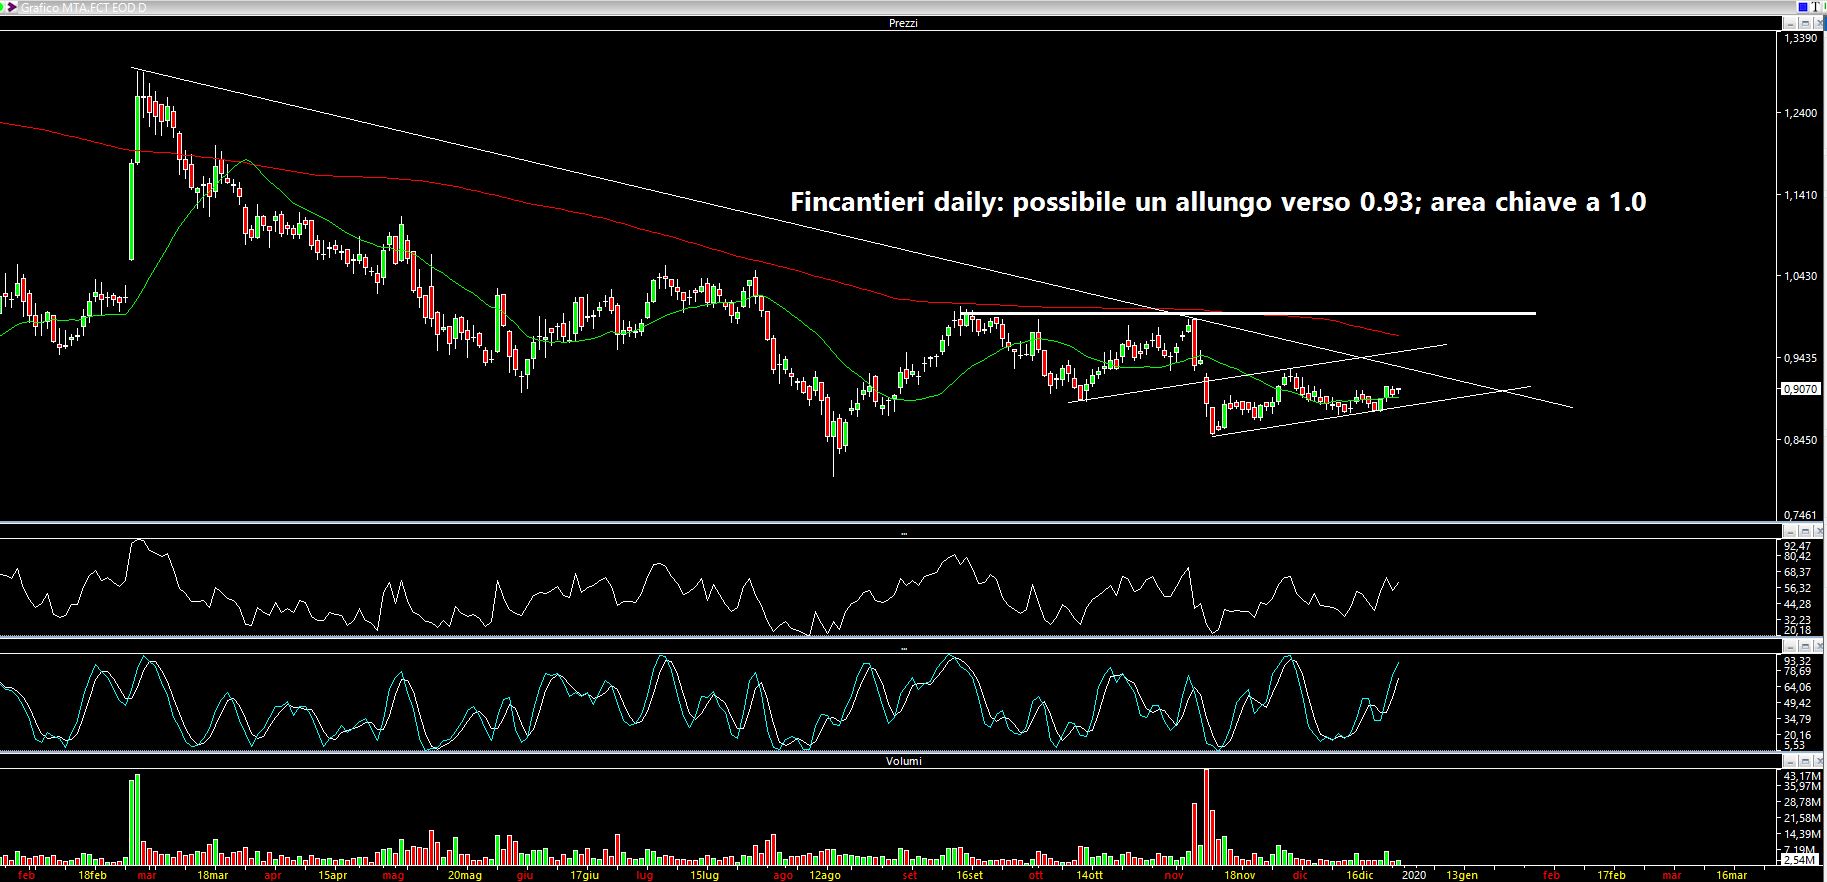Click the 64,06 stochastic axis label
This screenshot has width=1827, height=882.
tap(1797, 687)
